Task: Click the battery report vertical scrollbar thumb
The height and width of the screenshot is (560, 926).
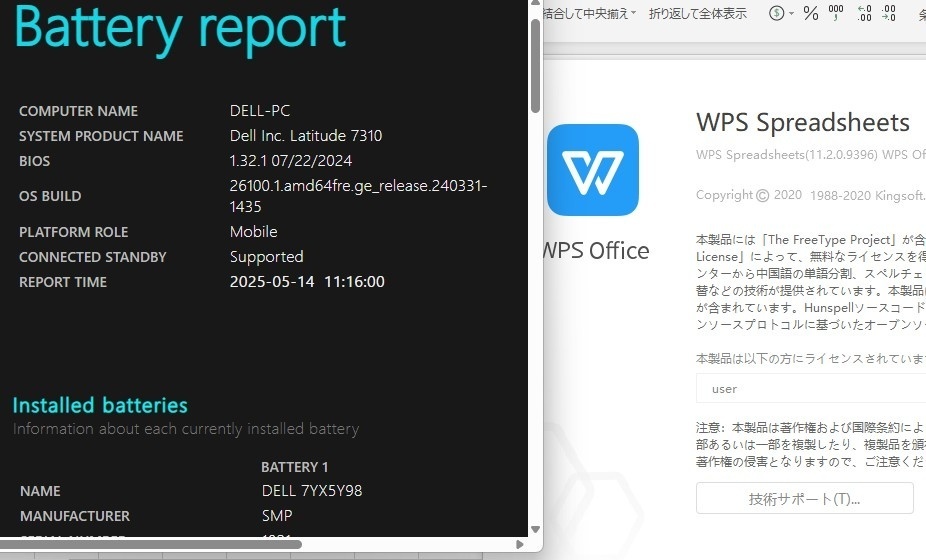Action: pyautogui.click(x=535, y=65)
